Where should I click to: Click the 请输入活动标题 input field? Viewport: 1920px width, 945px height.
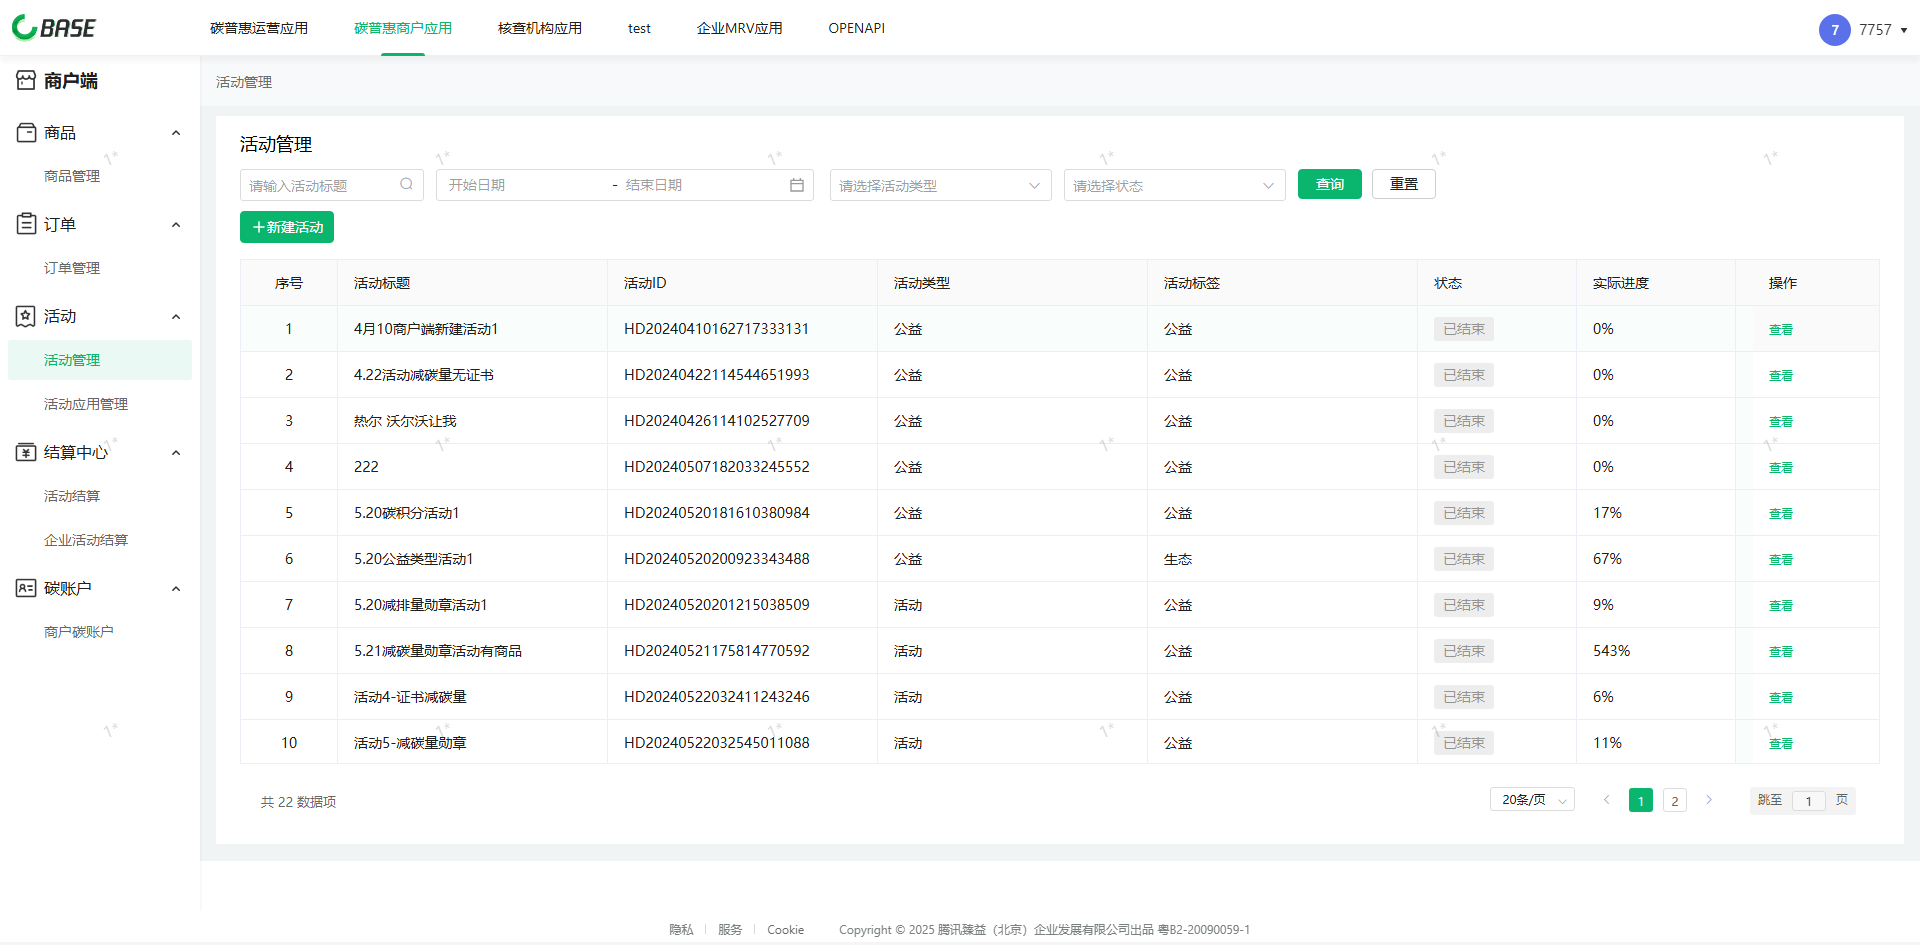point(320,185)
